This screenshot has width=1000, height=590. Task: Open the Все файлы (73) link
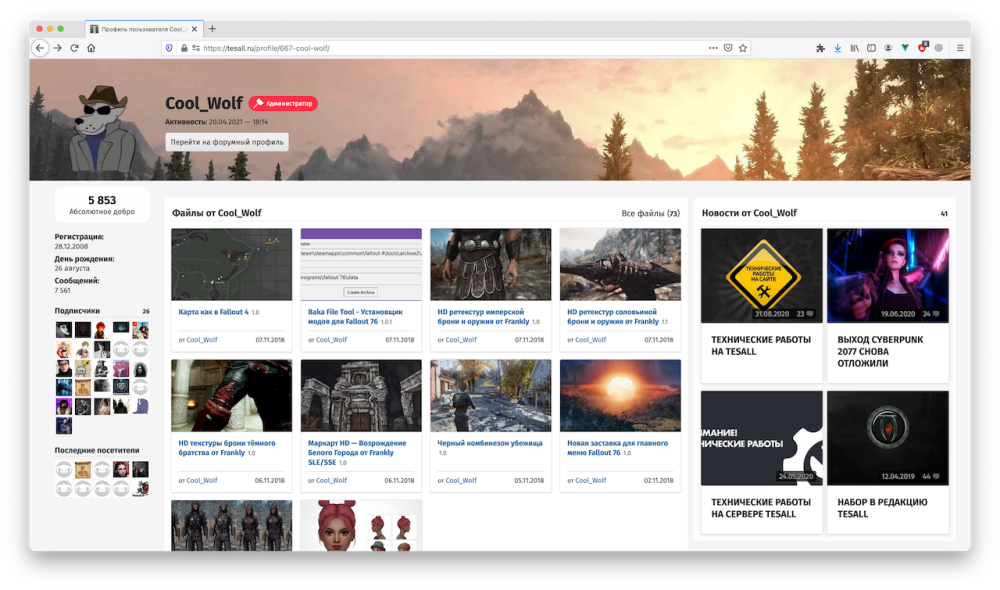(651, 213)
